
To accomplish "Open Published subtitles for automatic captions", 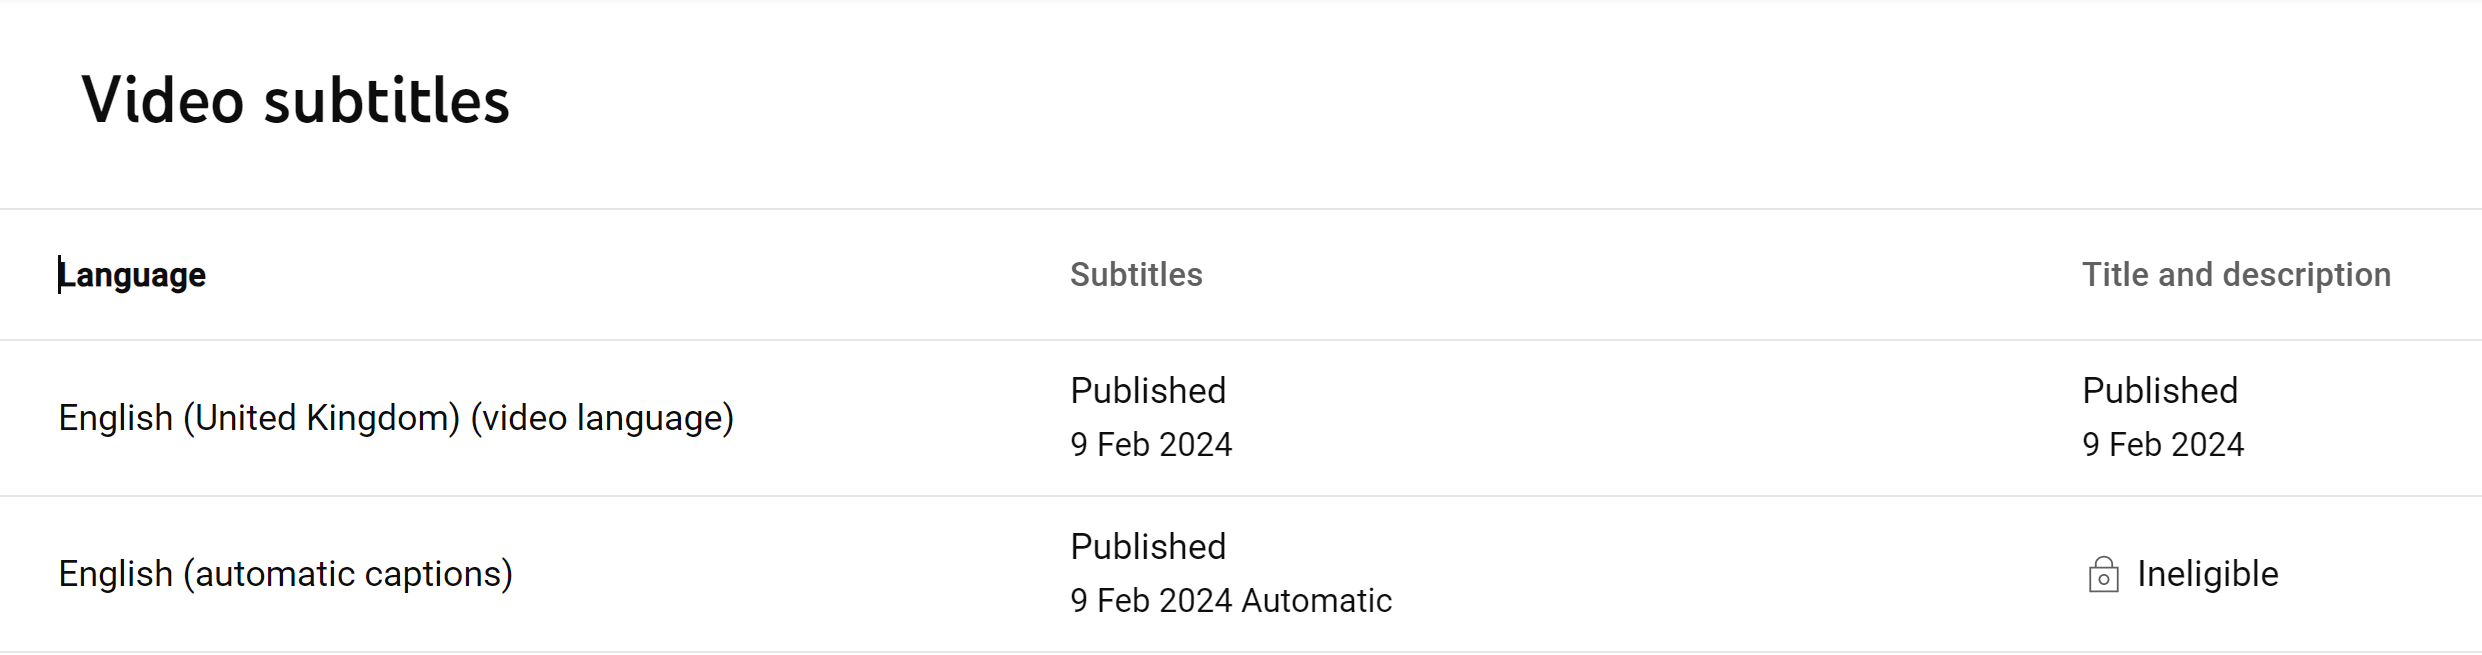I will 1148,547.
